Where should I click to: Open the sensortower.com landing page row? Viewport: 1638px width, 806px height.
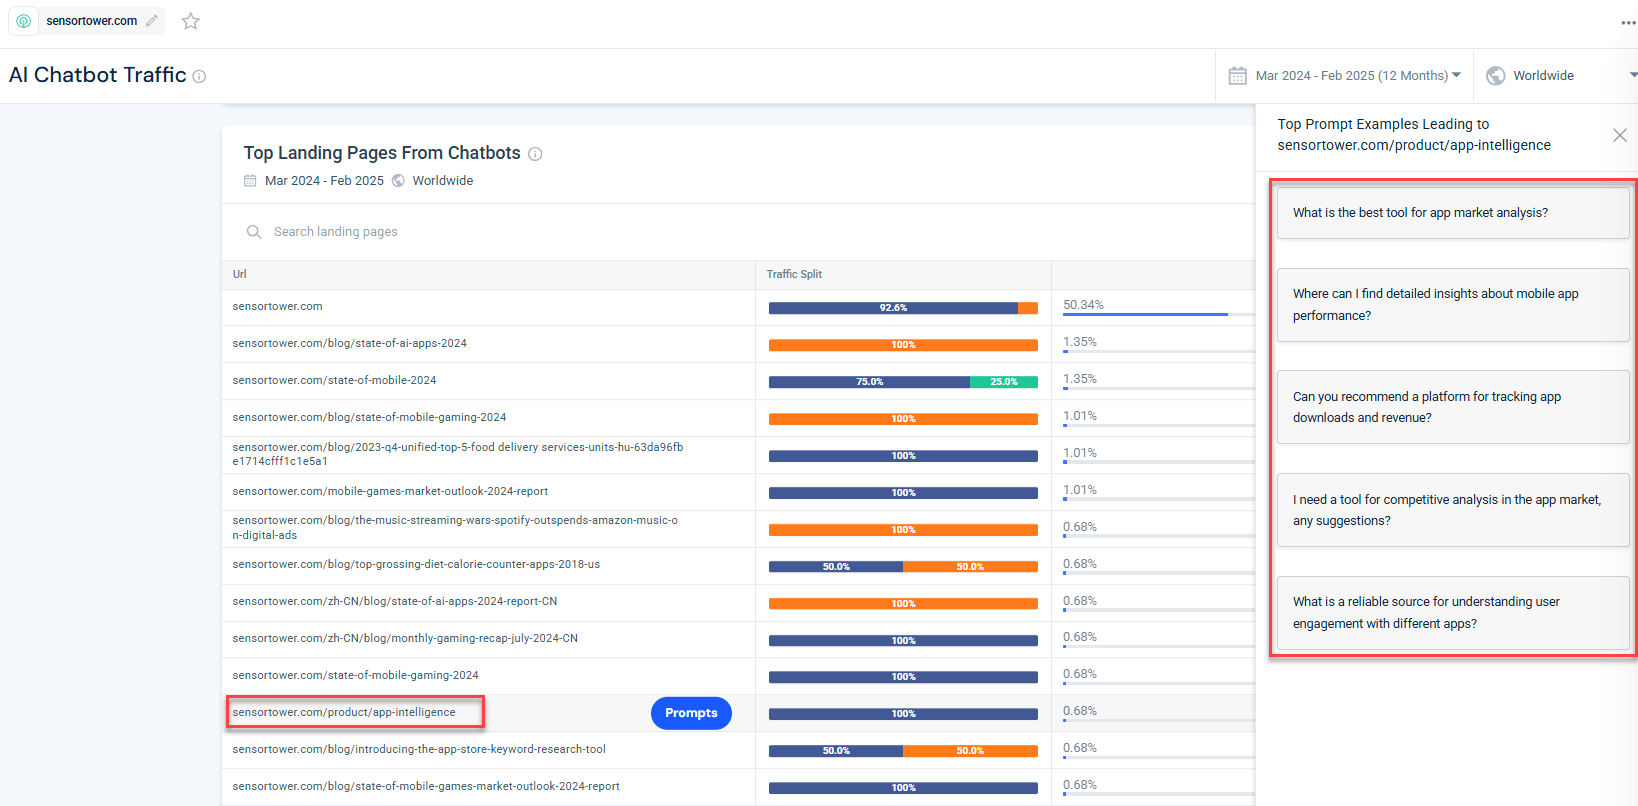277,306
